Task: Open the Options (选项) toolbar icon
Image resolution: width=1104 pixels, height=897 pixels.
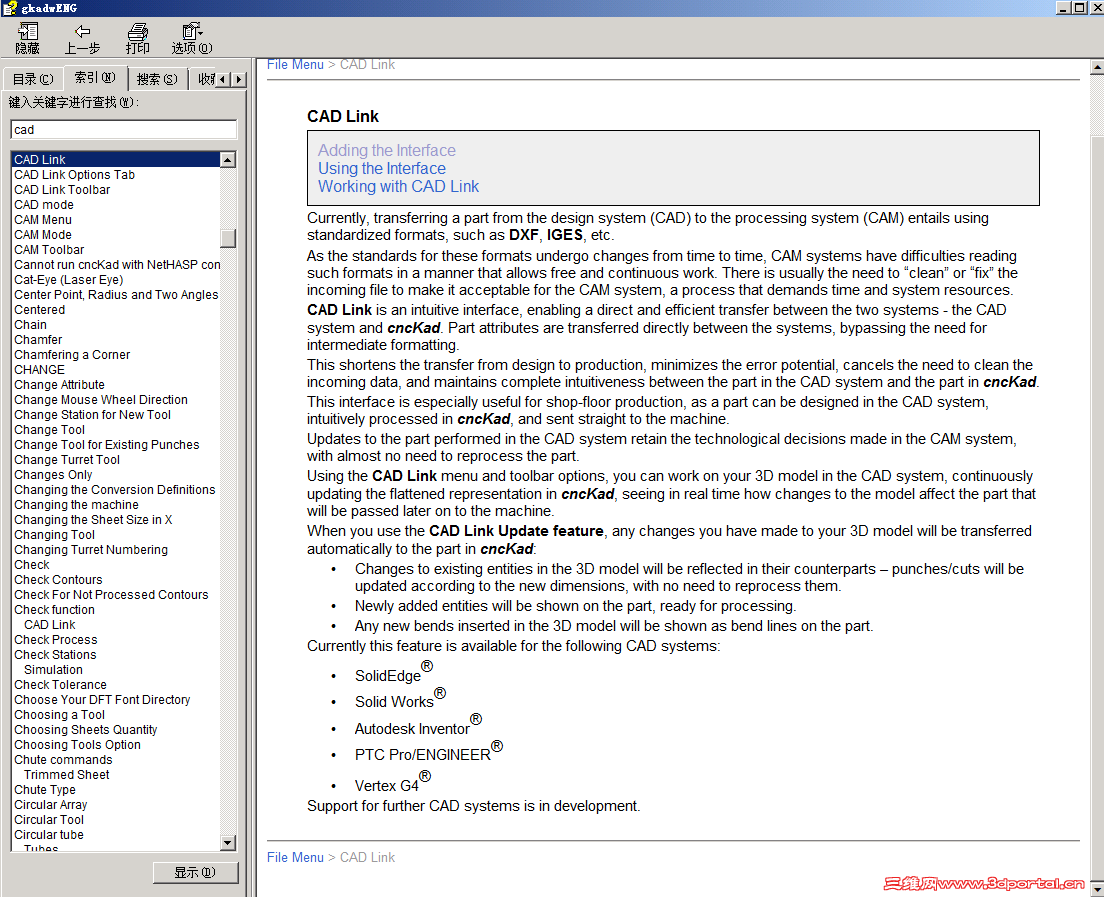Action: [x=192, y=38]
